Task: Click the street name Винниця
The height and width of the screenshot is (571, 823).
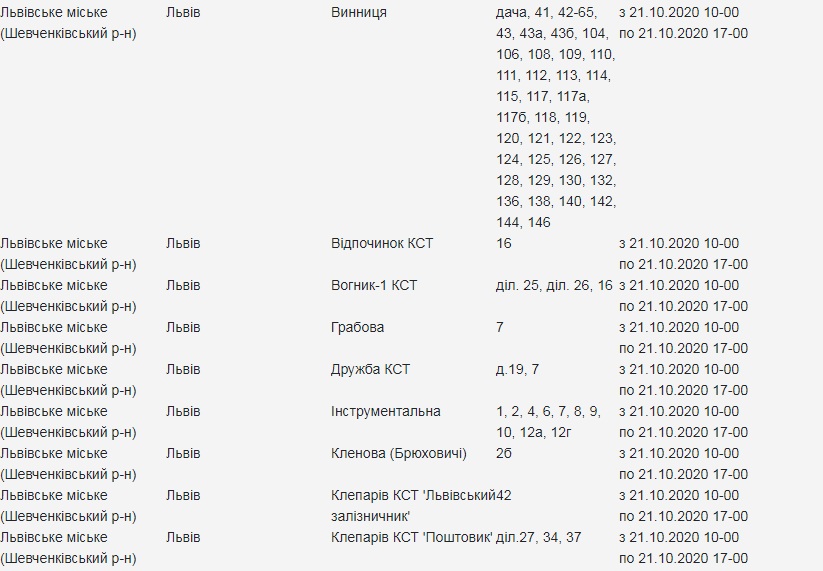Action: [358, 13]
